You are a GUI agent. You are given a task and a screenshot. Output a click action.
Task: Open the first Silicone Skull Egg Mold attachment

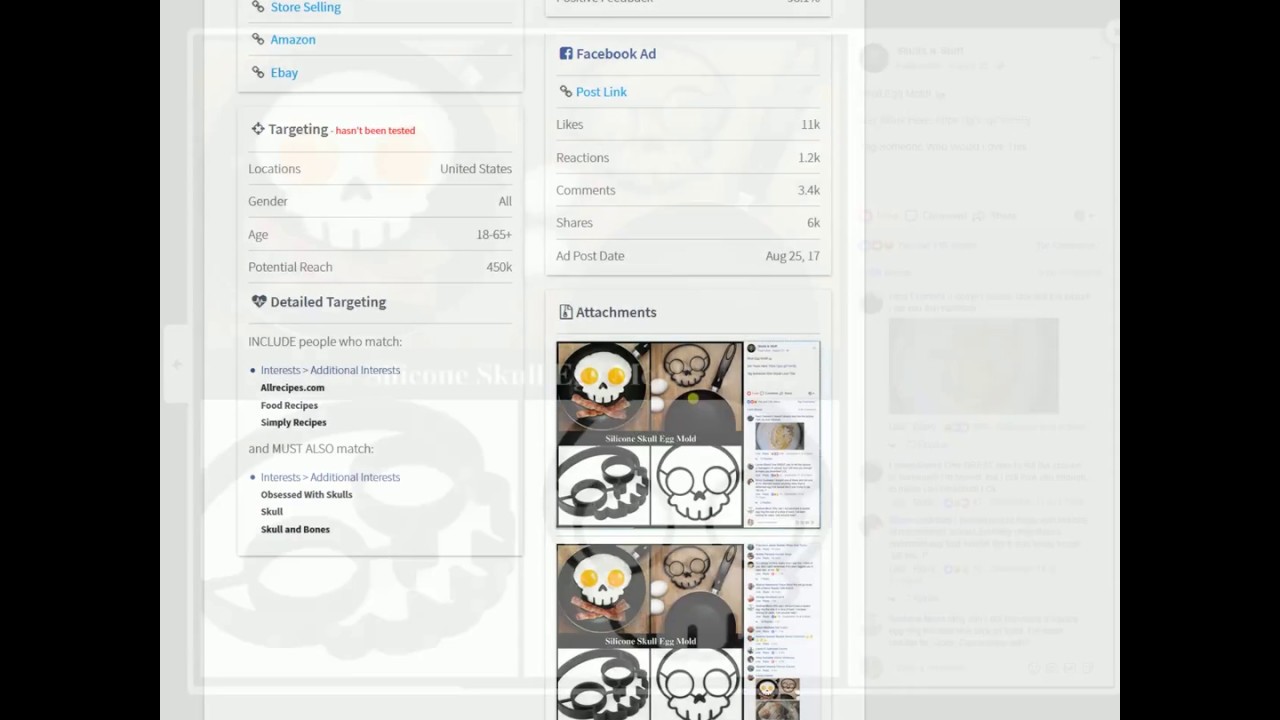tap(688, 434)
